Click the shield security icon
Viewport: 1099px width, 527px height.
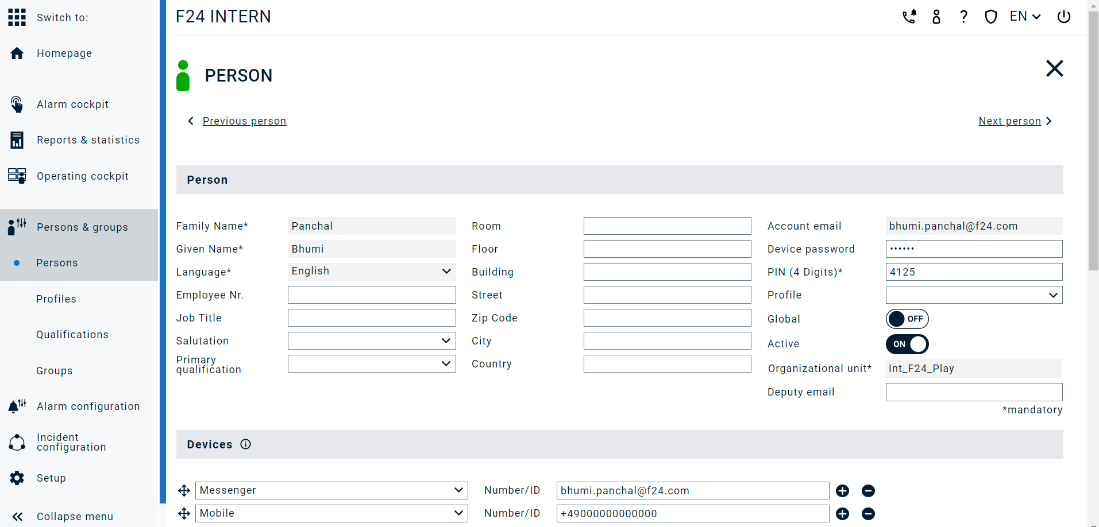(990, 17)
